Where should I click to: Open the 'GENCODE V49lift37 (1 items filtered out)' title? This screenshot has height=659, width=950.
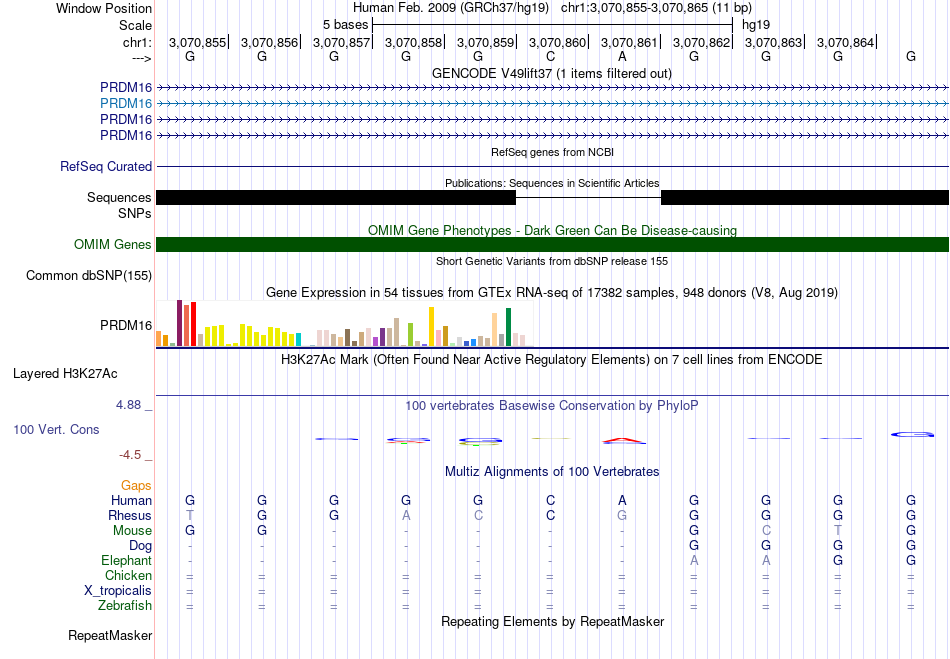point(551,73)
